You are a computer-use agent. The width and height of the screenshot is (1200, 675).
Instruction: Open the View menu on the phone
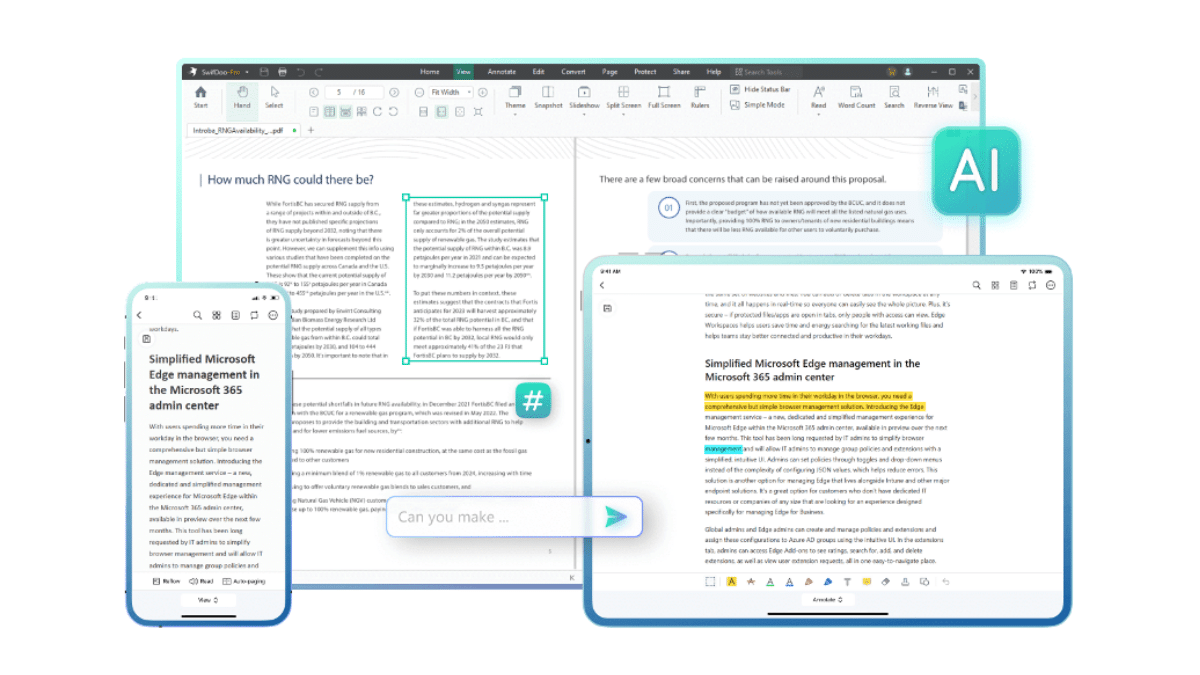click(x=207, y=600)
